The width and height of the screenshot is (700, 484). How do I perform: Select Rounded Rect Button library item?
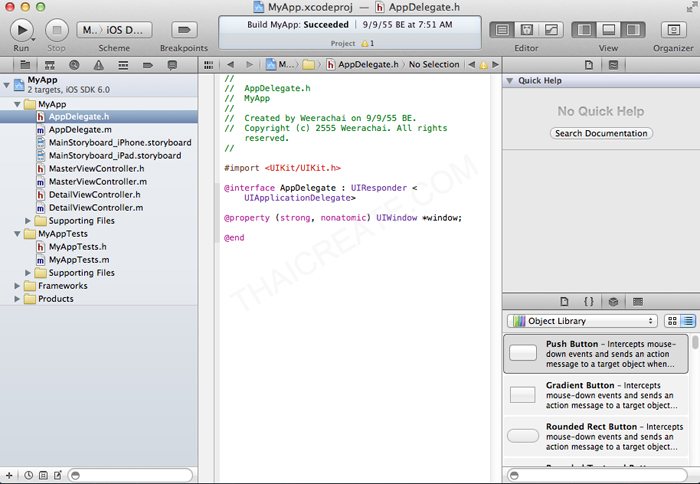point(596,436)
